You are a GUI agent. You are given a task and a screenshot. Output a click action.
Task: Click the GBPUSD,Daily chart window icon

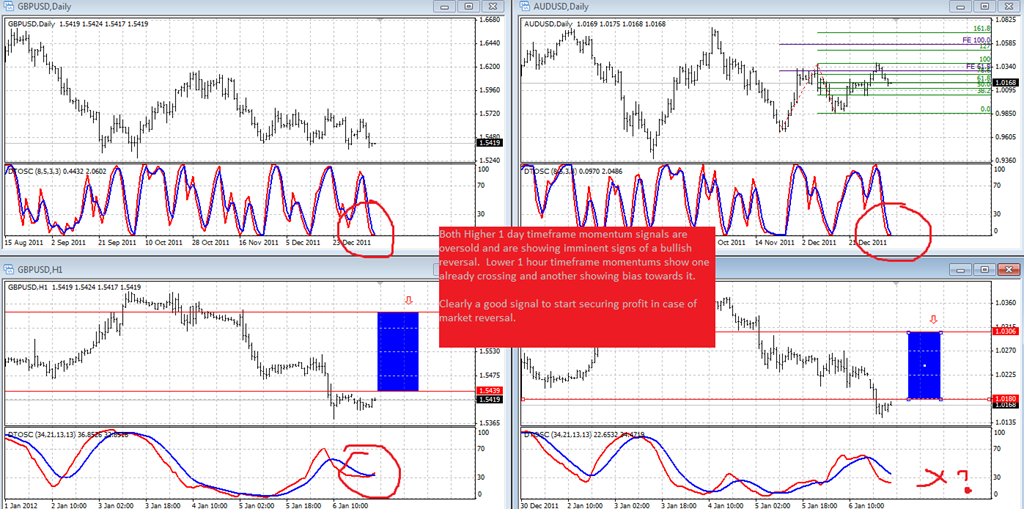[x=10, y=7]
